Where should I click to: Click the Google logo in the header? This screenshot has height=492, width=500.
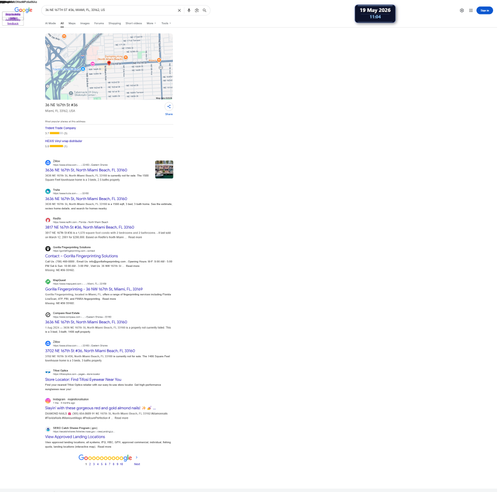23,10
